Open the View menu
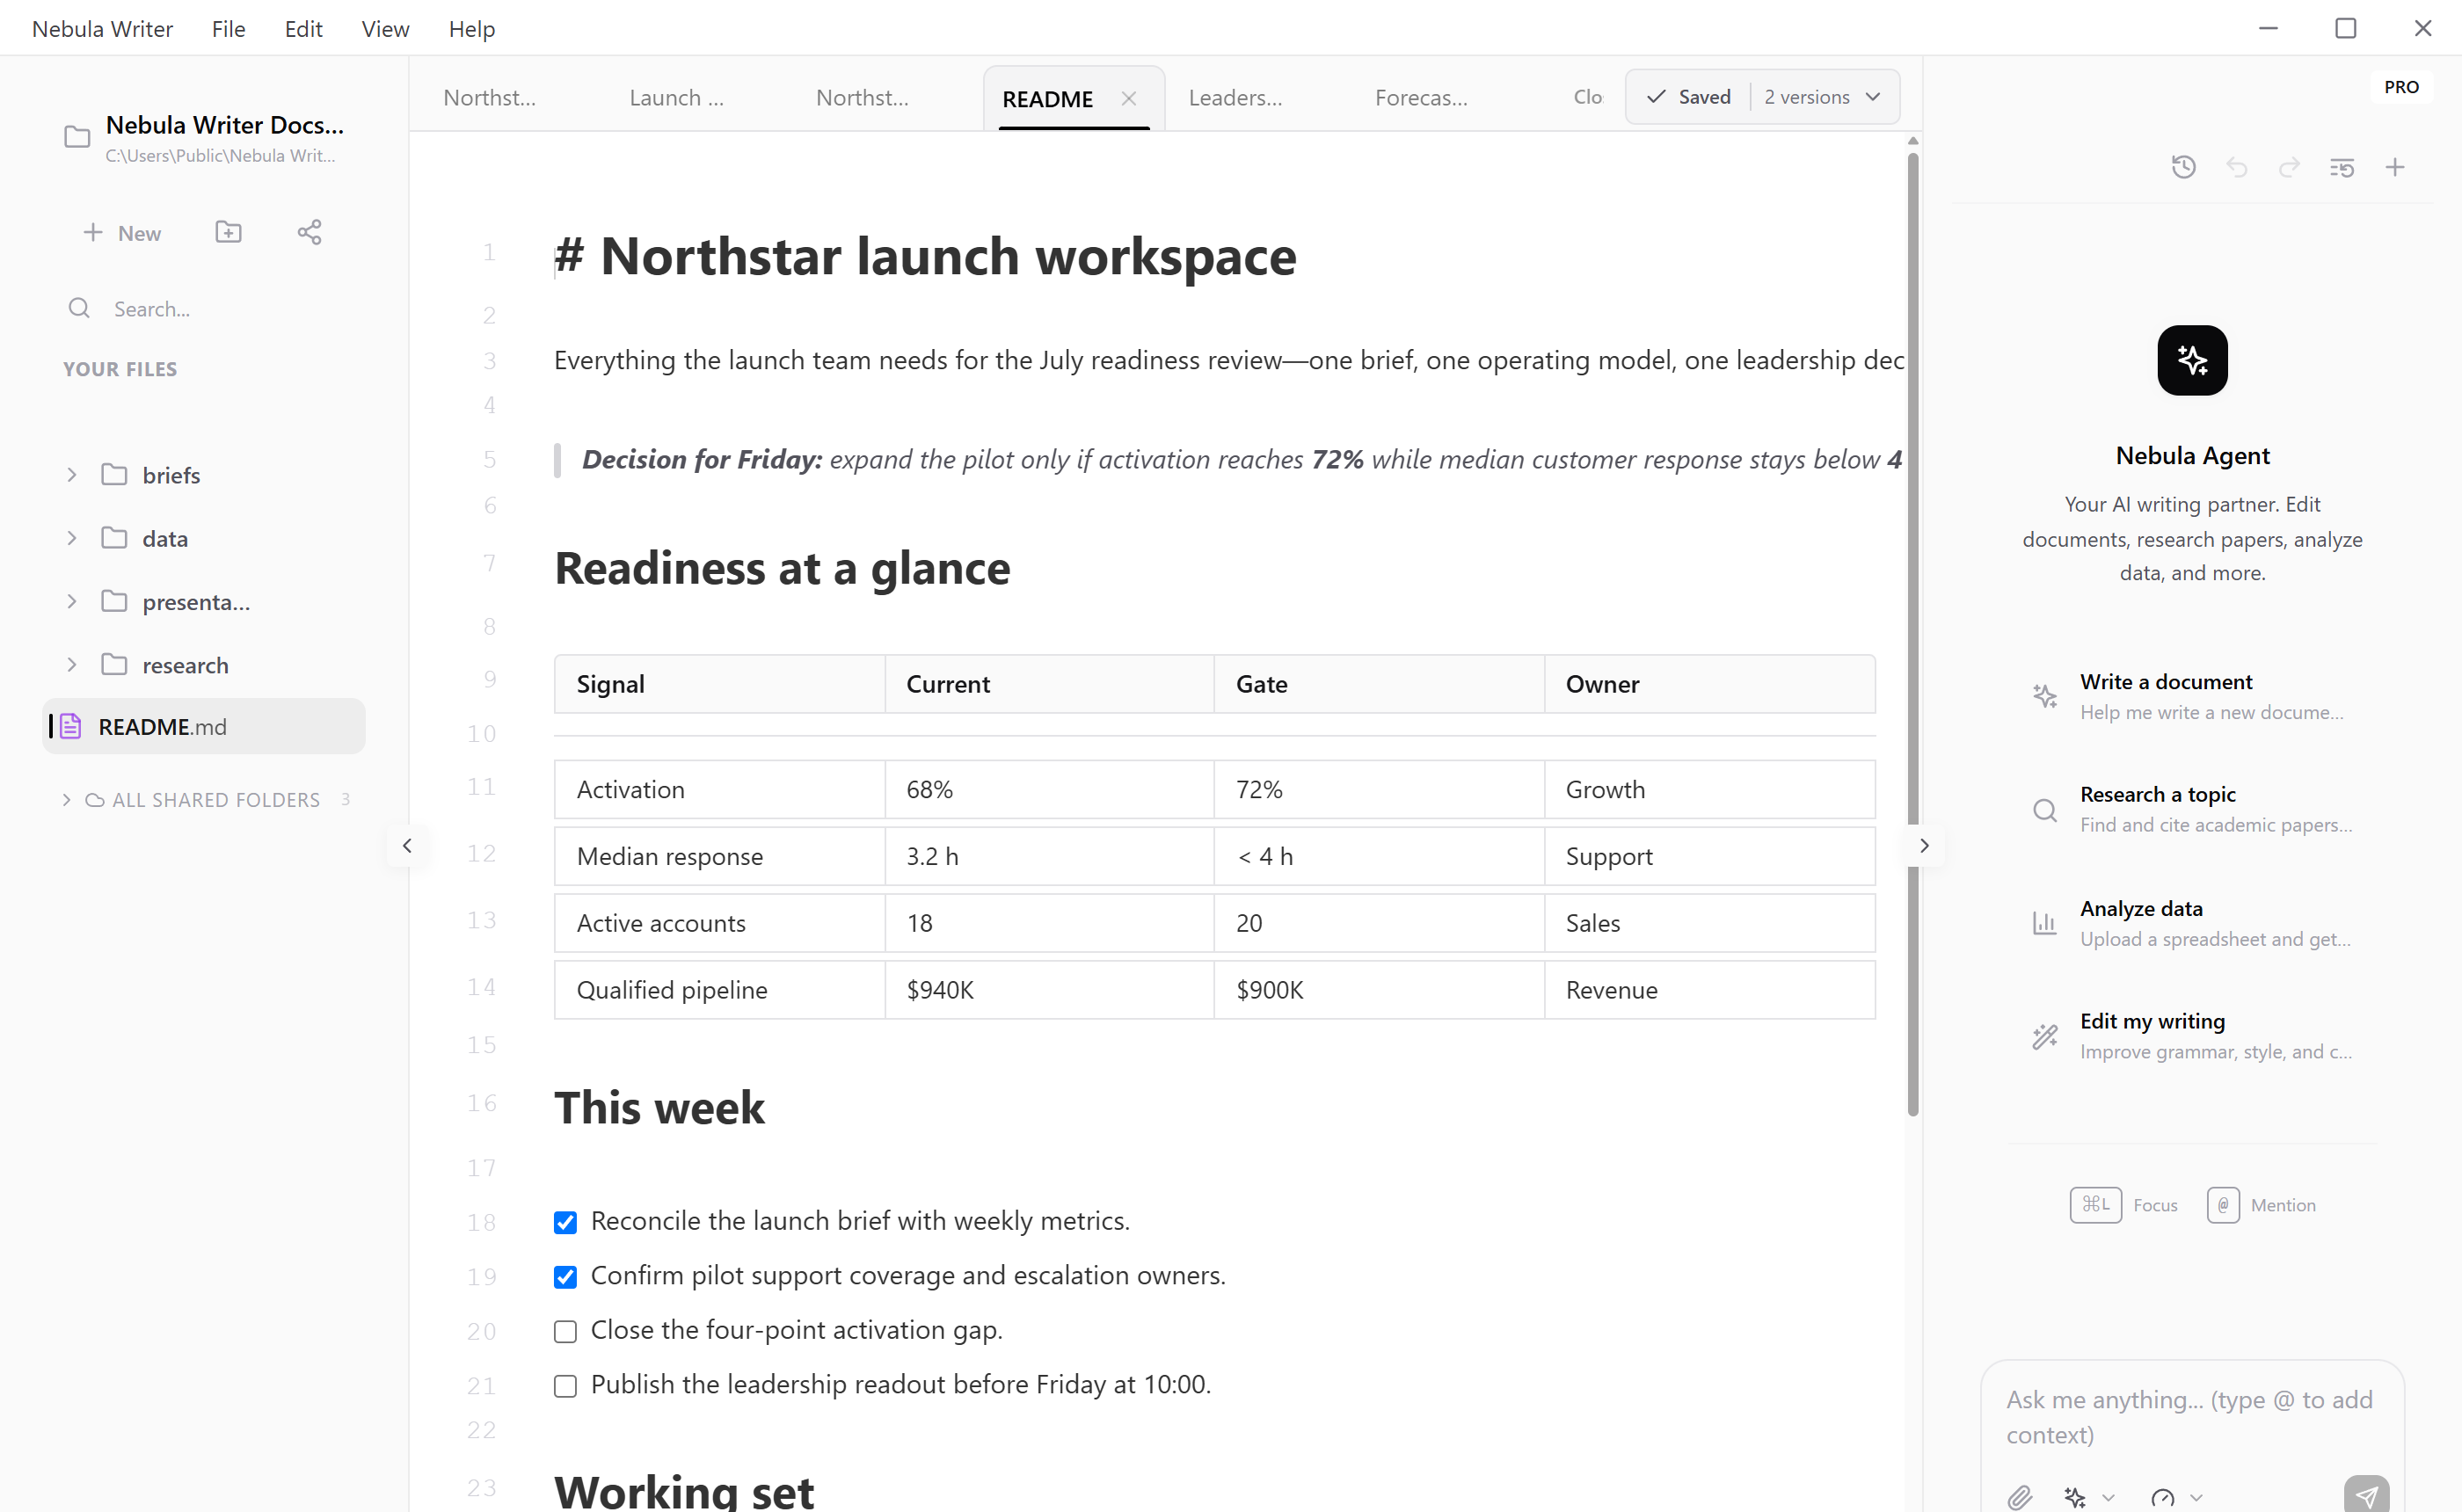This screenshot has height=1512, width=2462. point(385,28)
